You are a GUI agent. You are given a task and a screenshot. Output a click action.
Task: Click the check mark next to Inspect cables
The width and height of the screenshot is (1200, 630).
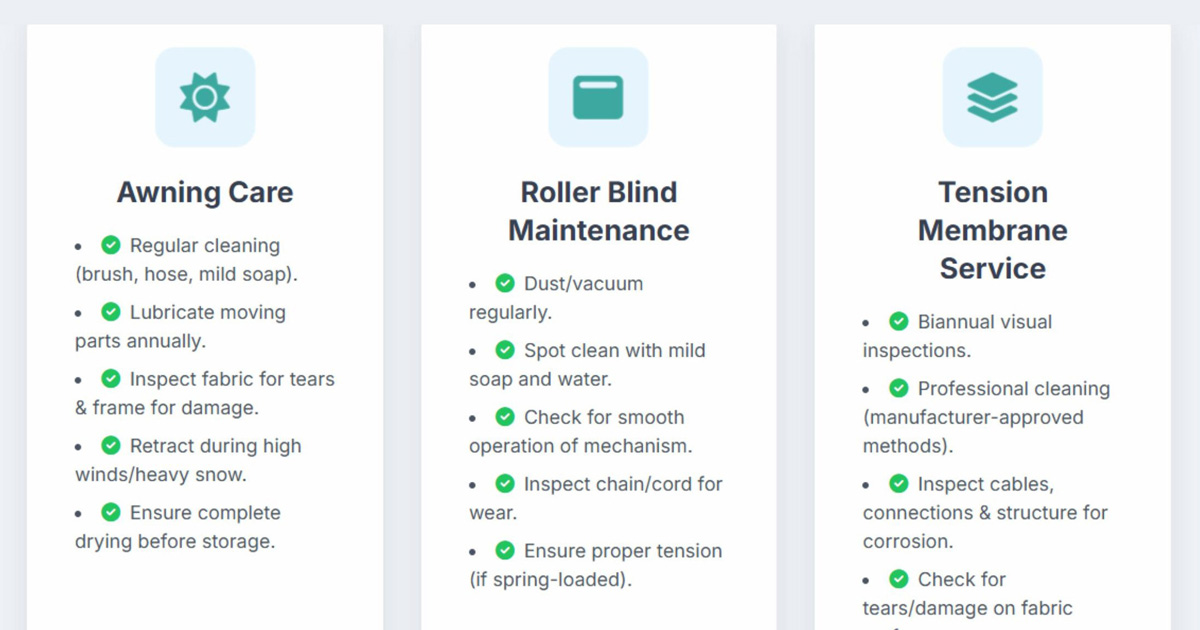point(899,483)
